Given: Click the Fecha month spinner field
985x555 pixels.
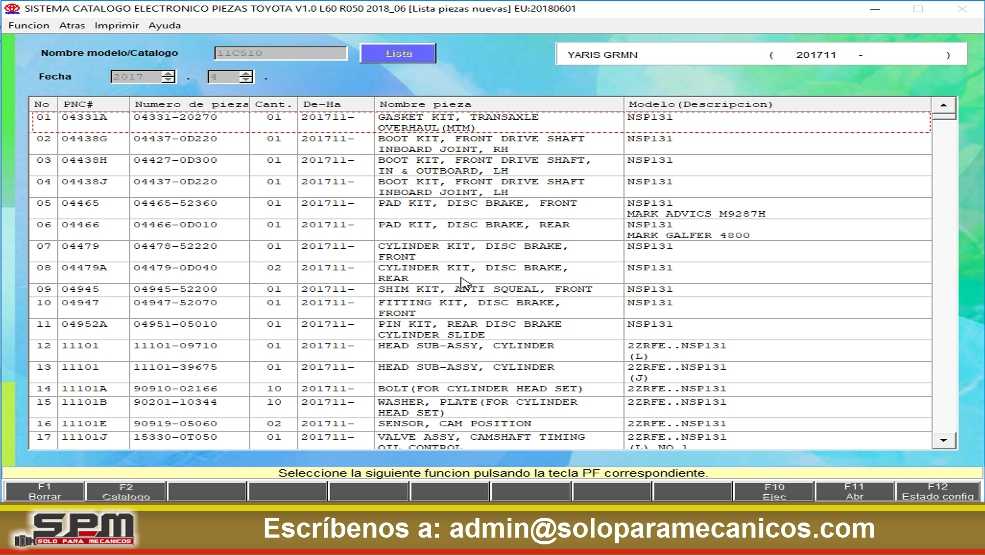Looking at the screenshot, I should pos(231,77).
